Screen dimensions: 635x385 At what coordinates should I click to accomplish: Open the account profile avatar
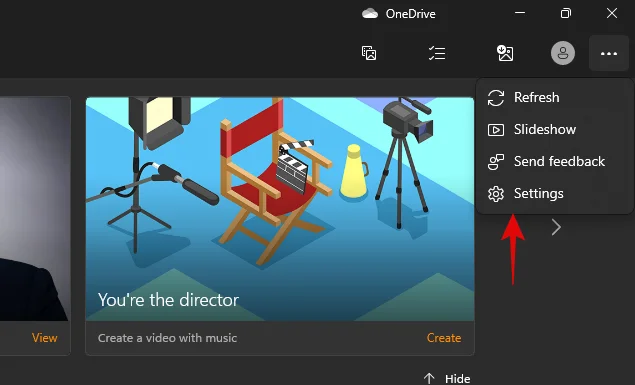563,53
